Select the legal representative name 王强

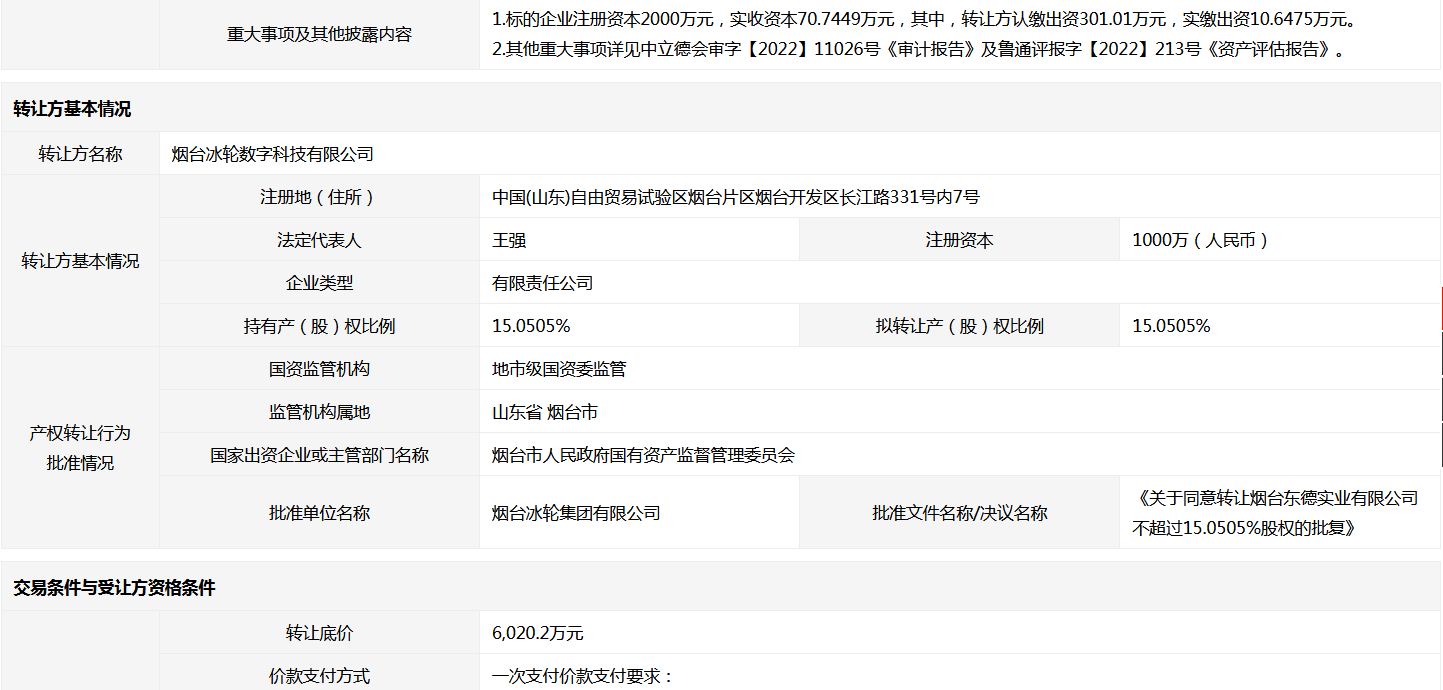pos(509,240)
